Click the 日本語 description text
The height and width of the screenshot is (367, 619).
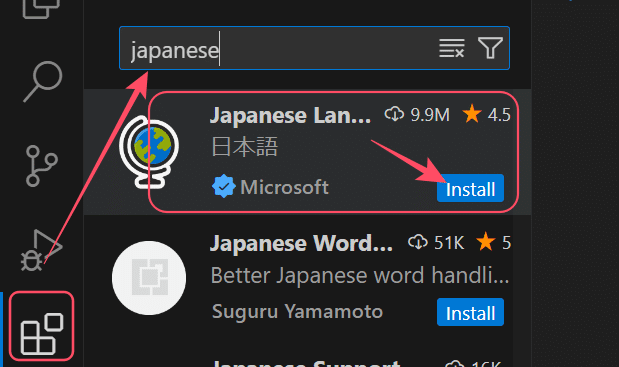[x=245, y=146]
